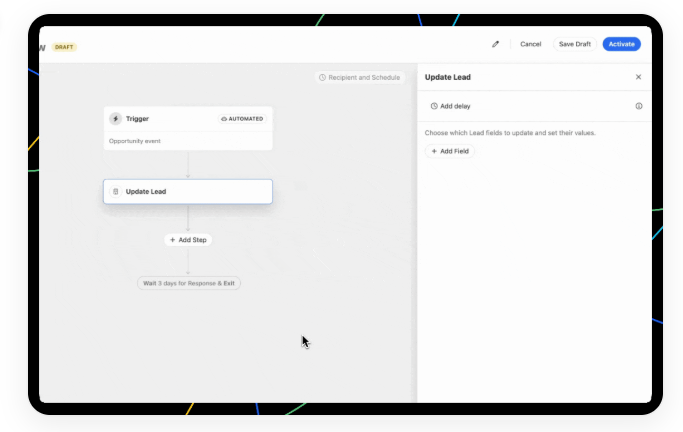Select the Trigger node
The width and height of the screenshot is (683, 432).
[x=188, y=128]
